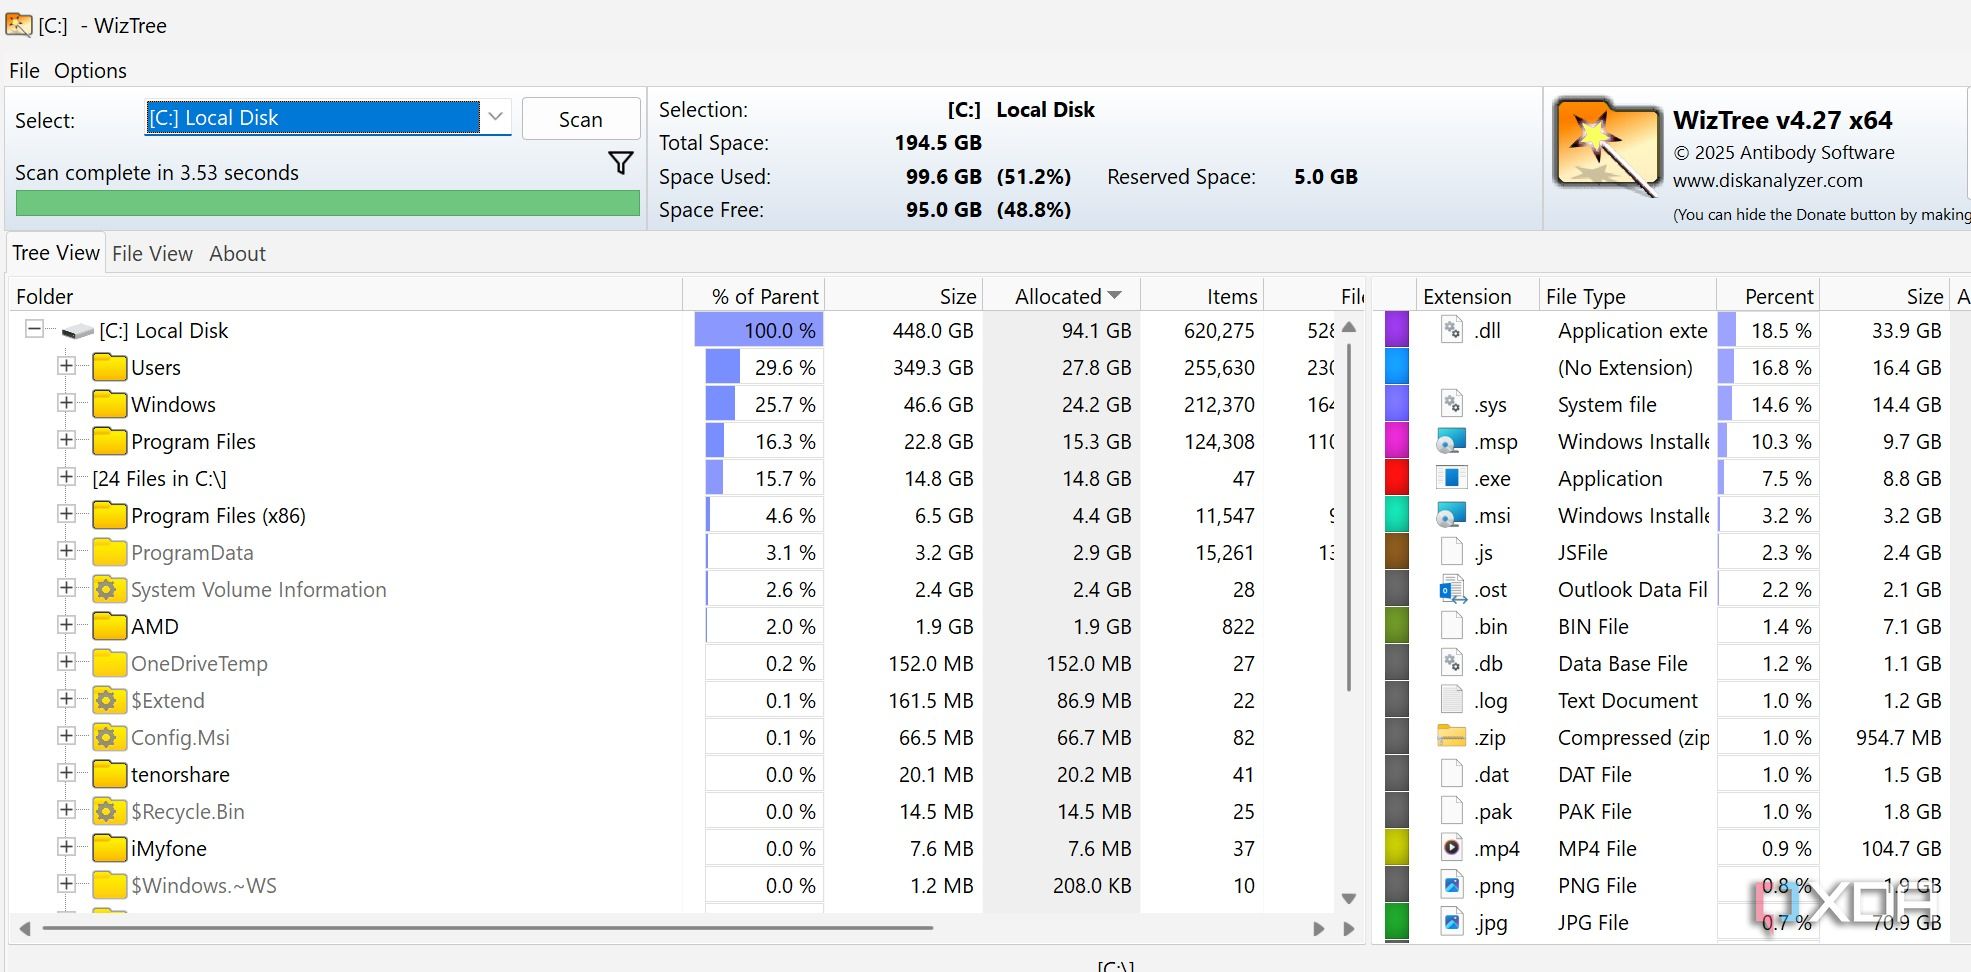Screen dimensions: 1971x972
Task: Click the Scan button
Action: (x=580, y=119)
